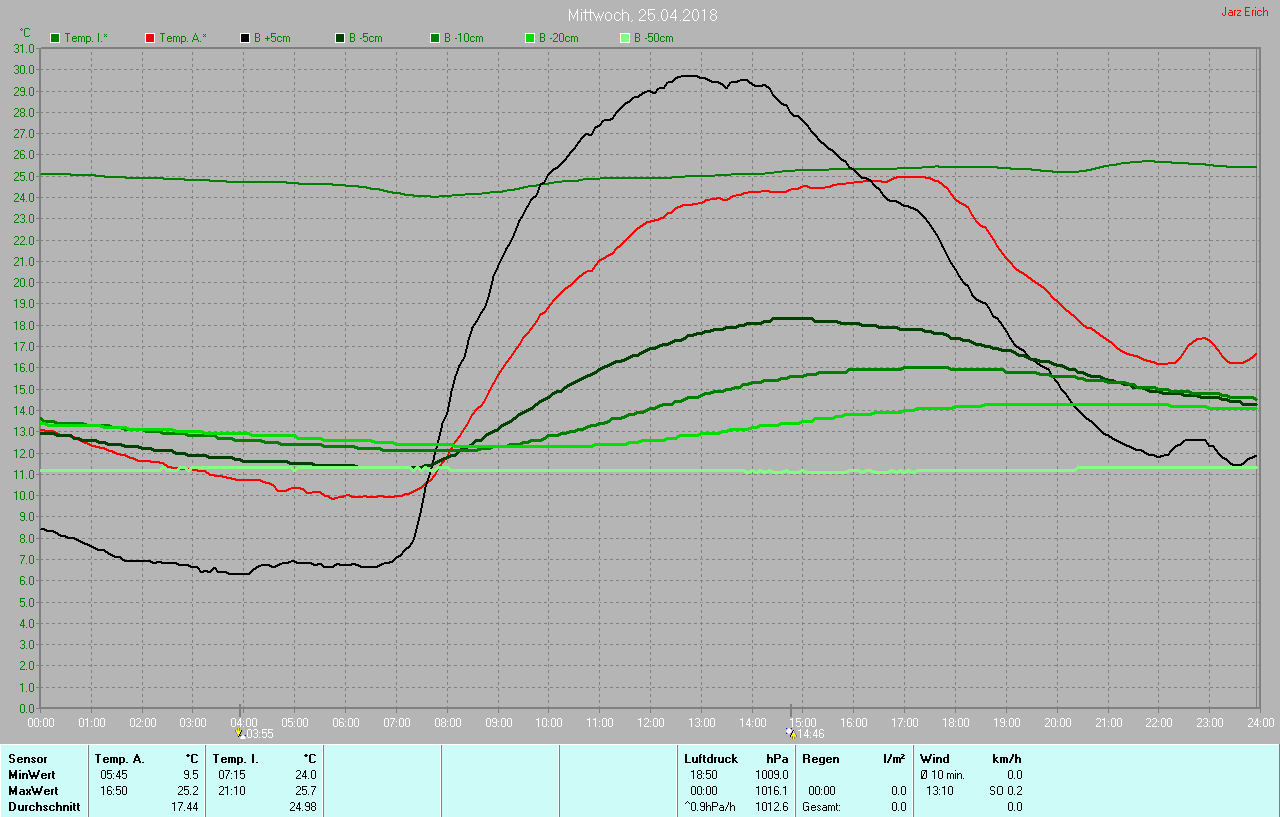Image resolution: width=1280 pixels, height=817 pixels.
Task: Click the B -10cm legend color square
Action: 435,38
